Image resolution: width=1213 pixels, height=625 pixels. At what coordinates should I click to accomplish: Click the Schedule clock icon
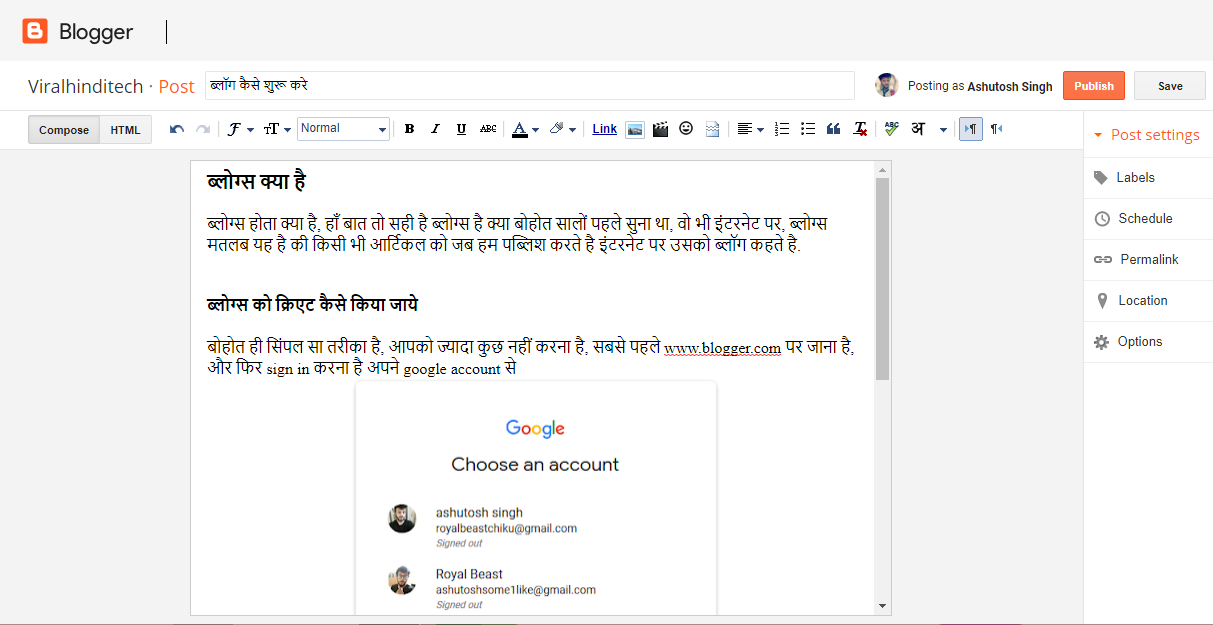click(x=1102, y=219)
